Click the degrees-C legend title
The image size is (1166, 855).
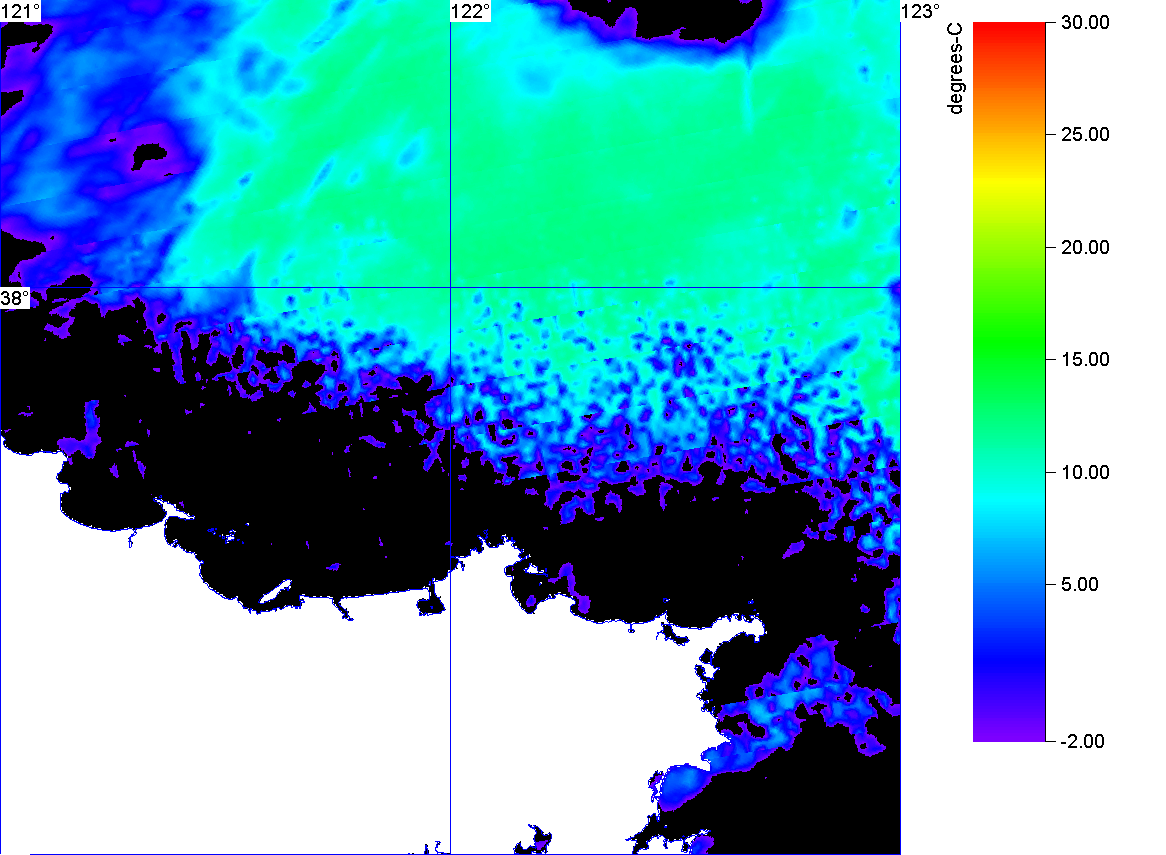point(956,68)
